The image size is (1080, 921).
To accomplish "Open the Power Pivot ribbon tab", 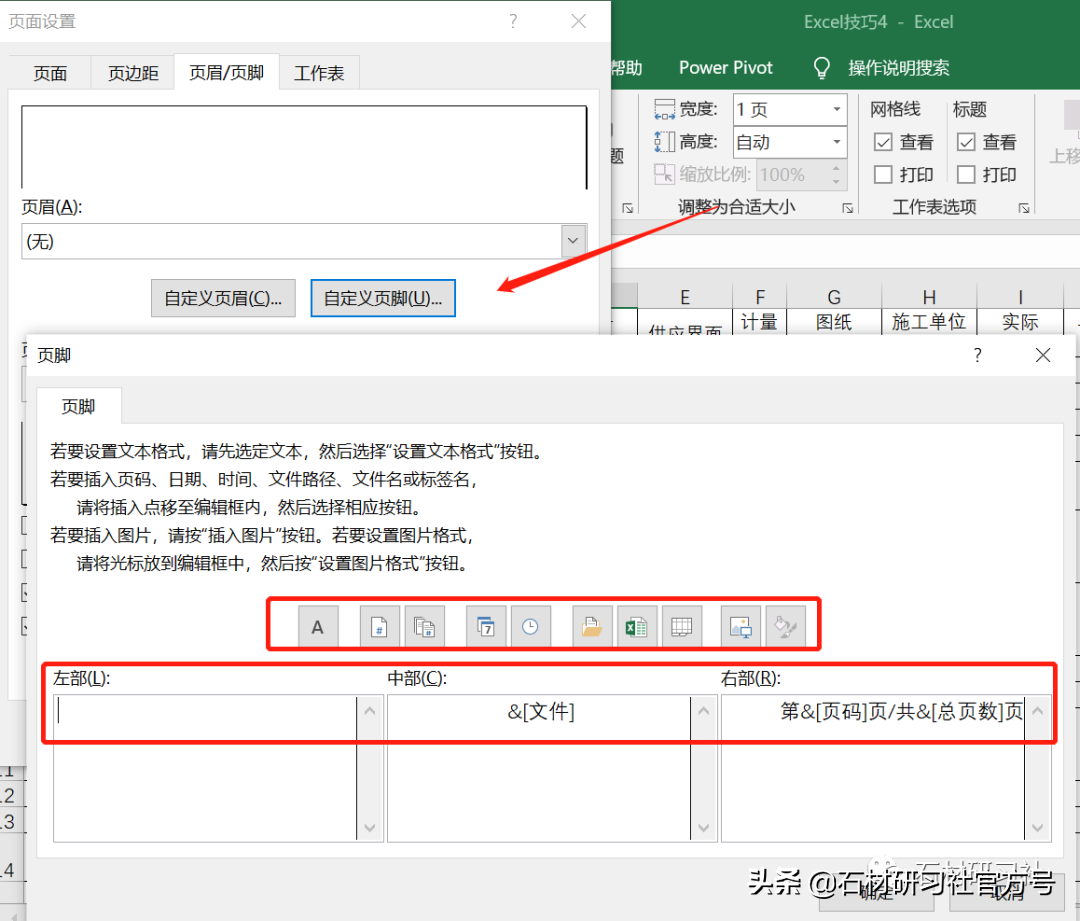I will (x=725, y=68).
